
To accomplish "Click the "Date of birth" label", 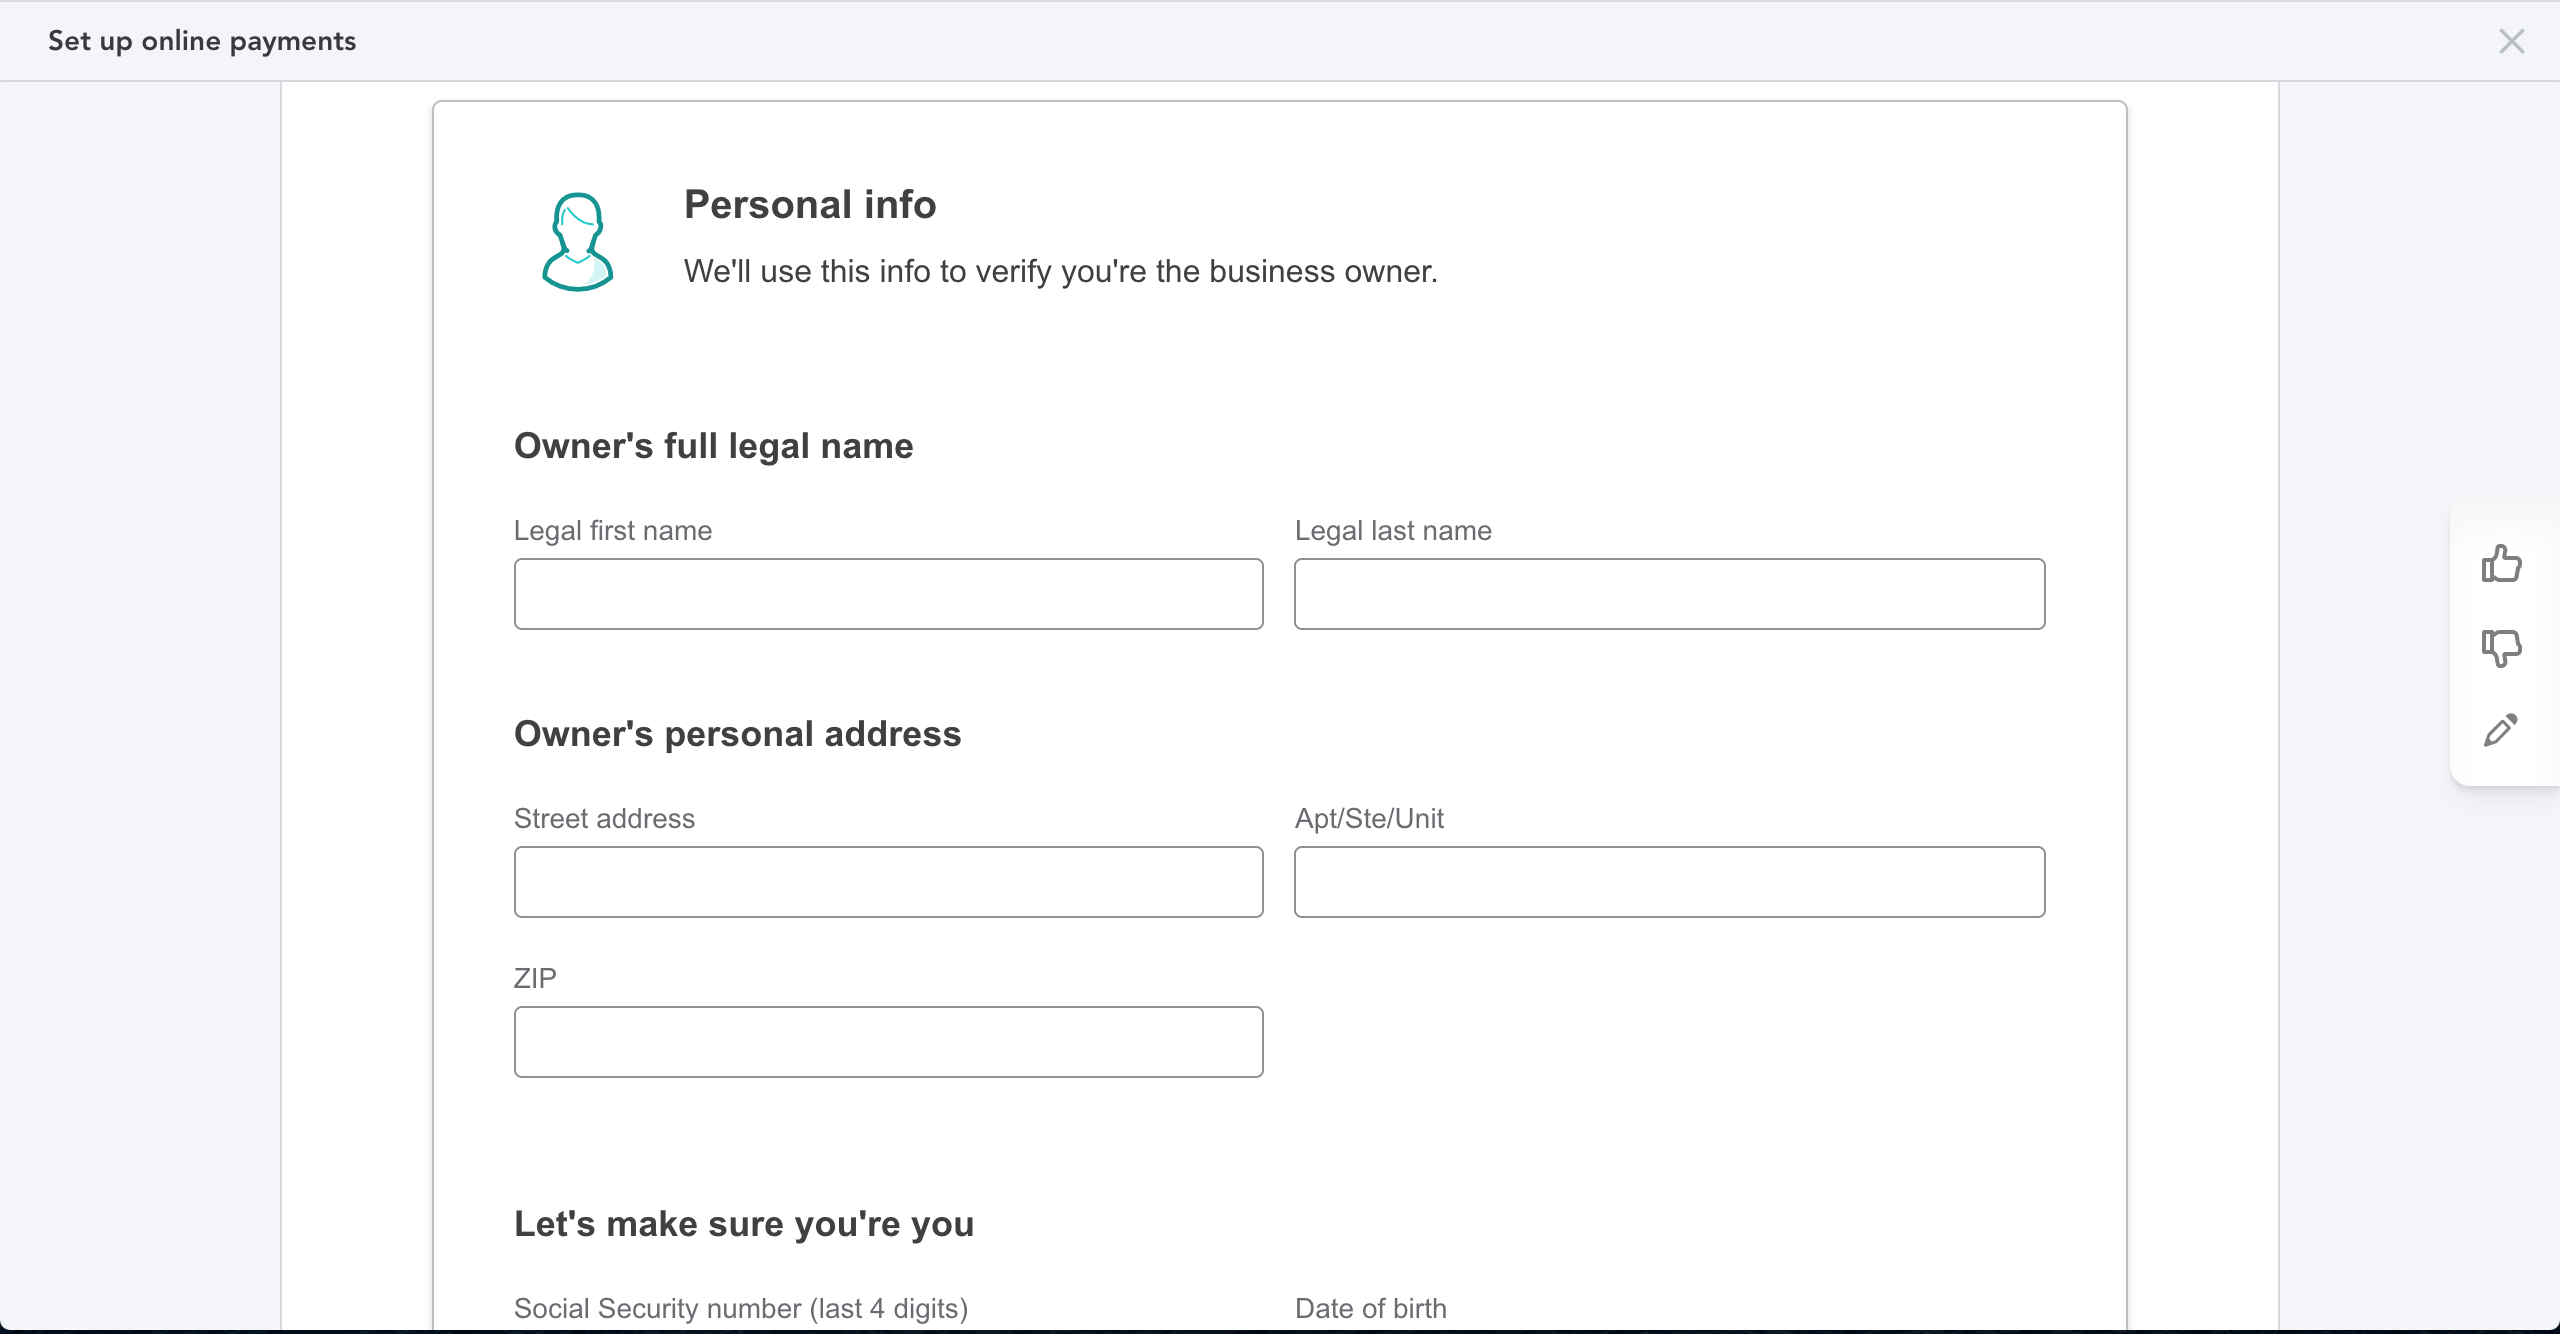I will [x=1370, y=1308].
